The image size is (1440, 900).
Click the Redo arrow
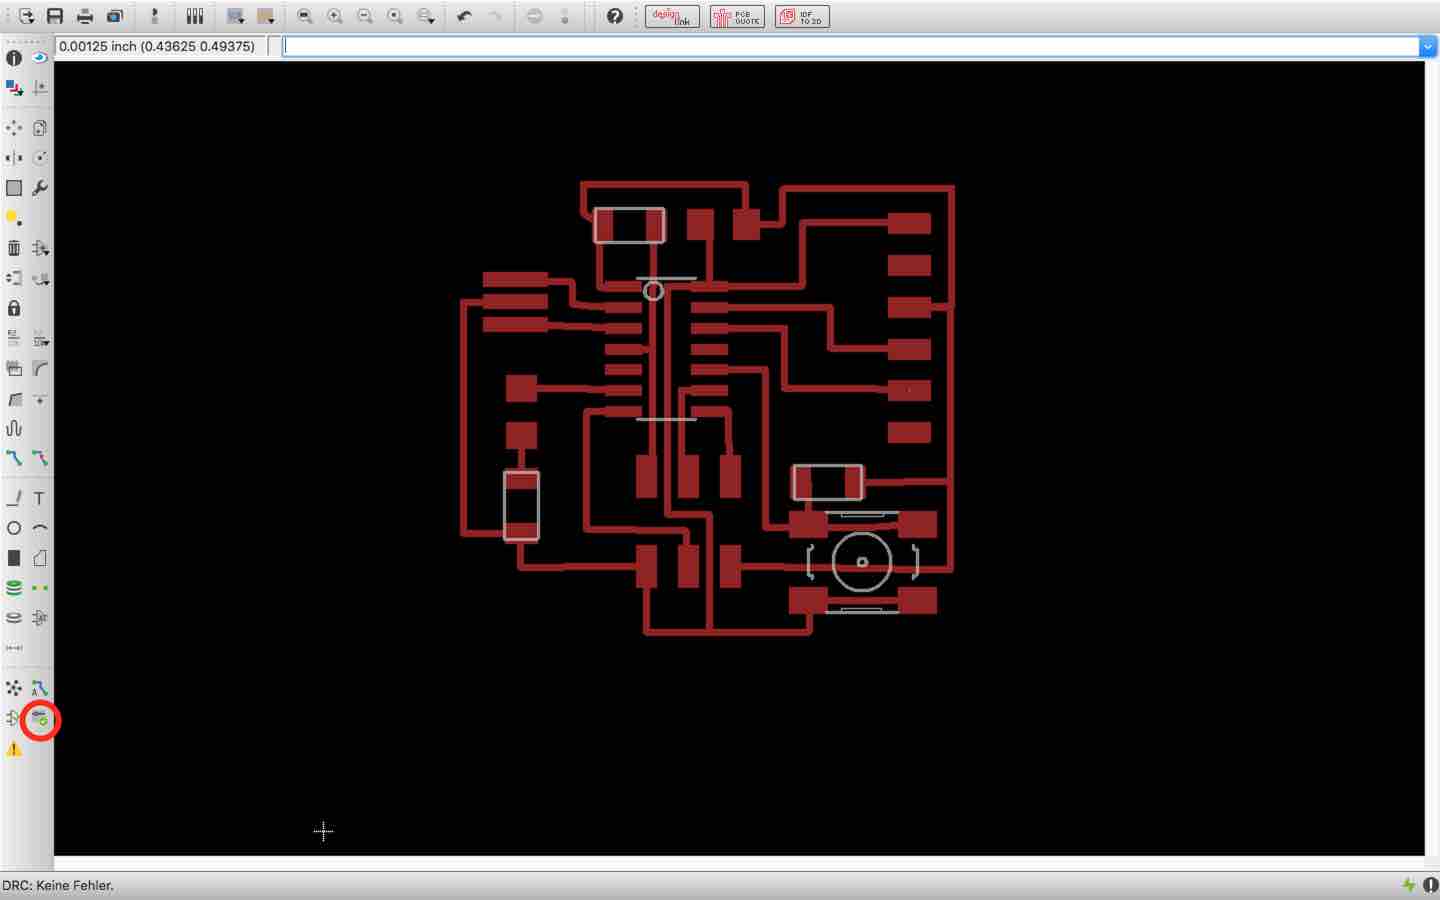point(495,16)
